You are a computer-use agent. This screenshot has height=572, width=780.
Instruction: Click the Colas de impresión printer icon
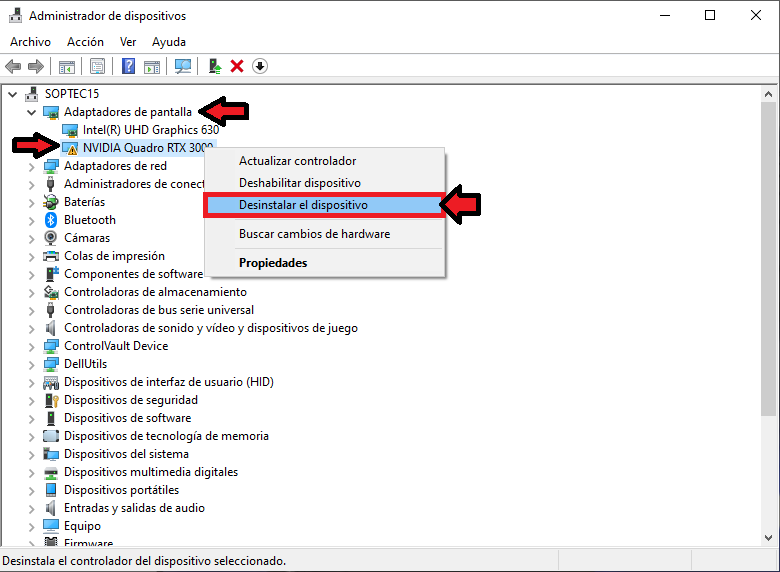coord(51,256)
